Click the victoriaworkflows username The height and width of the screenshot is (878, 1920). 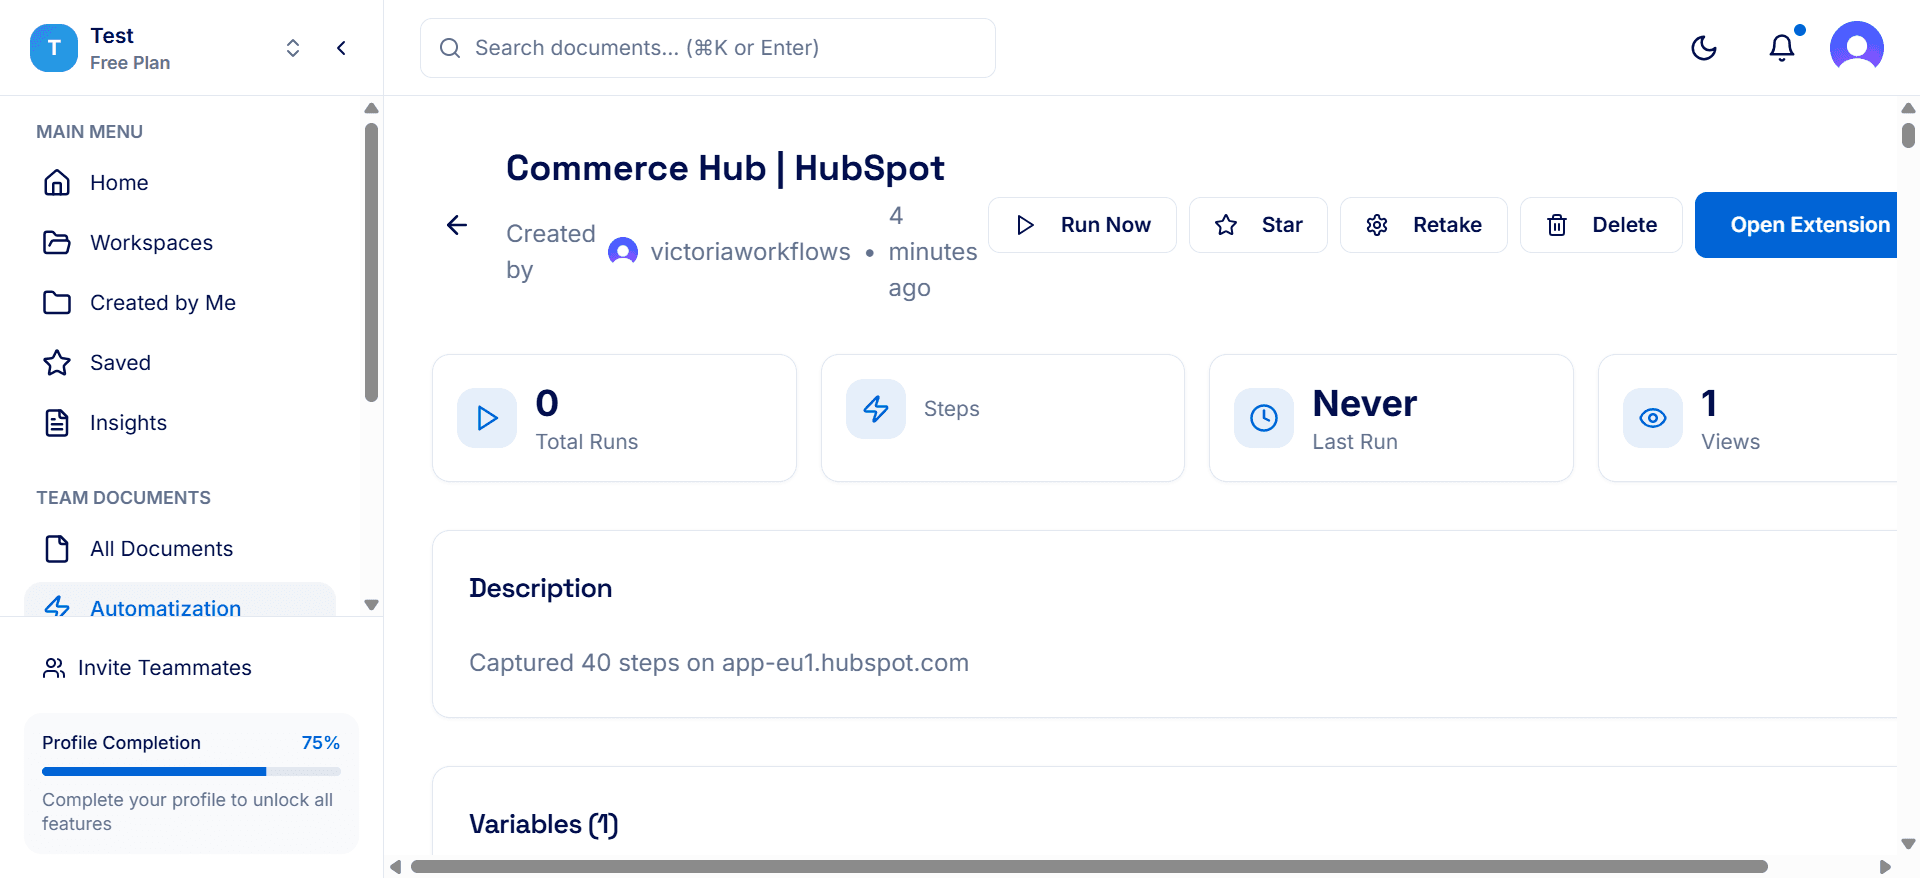[750, 252]
